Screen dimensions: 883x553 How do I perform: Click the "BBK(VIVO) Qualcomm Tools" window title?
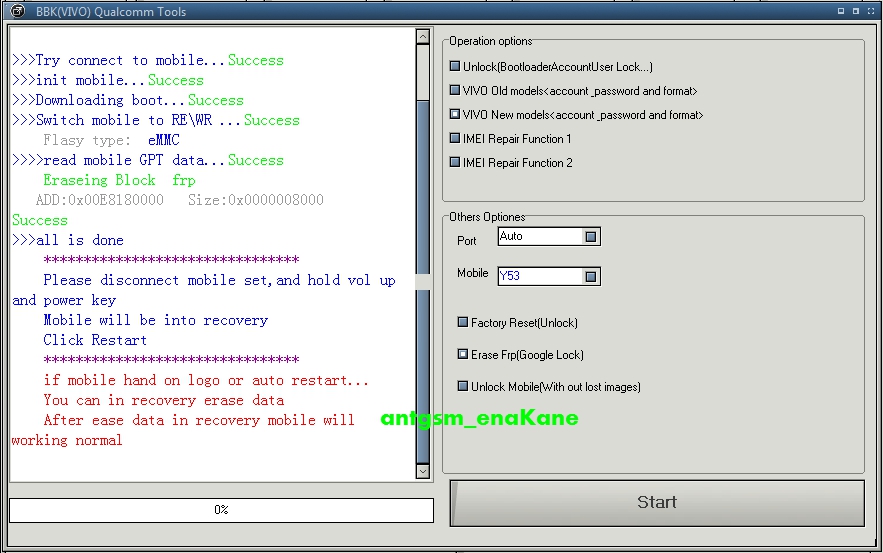(111, 11)
